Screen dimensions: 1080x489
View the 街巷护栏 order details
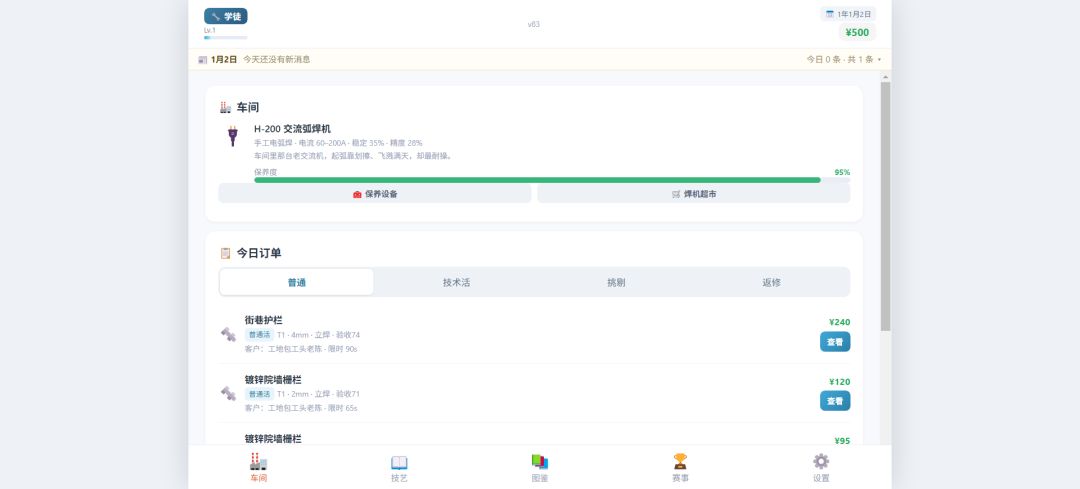(x=835, y=342)
